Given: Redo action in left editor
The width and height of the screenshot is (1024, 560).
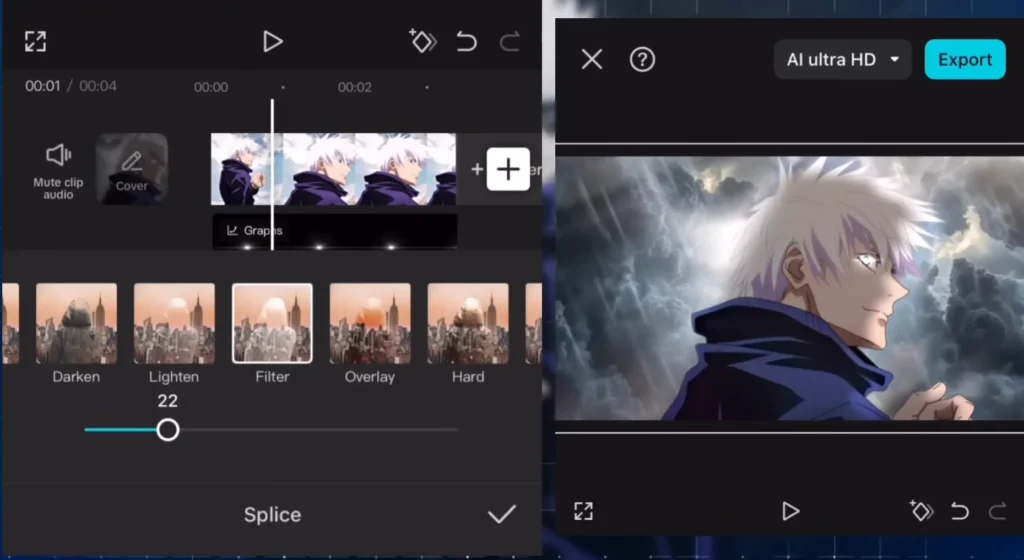Looking at the screenshot, I should (509, 42).
